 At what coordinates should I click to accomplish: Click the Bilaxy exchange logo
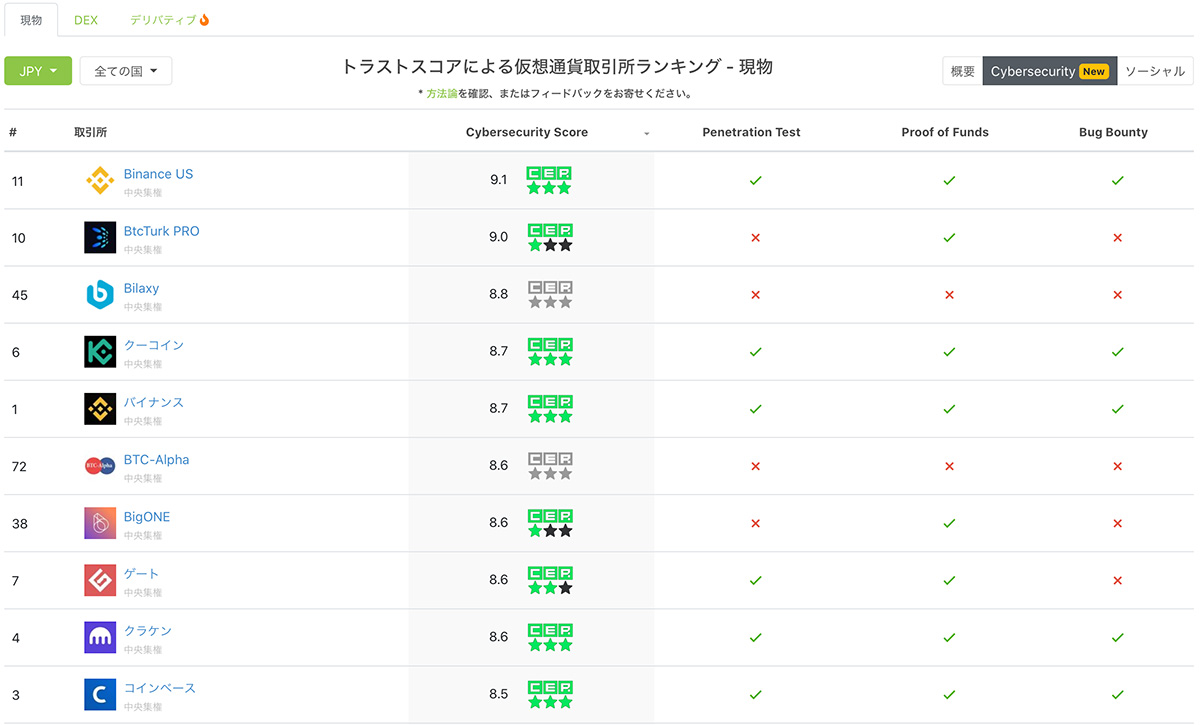(x=100, y=294)
